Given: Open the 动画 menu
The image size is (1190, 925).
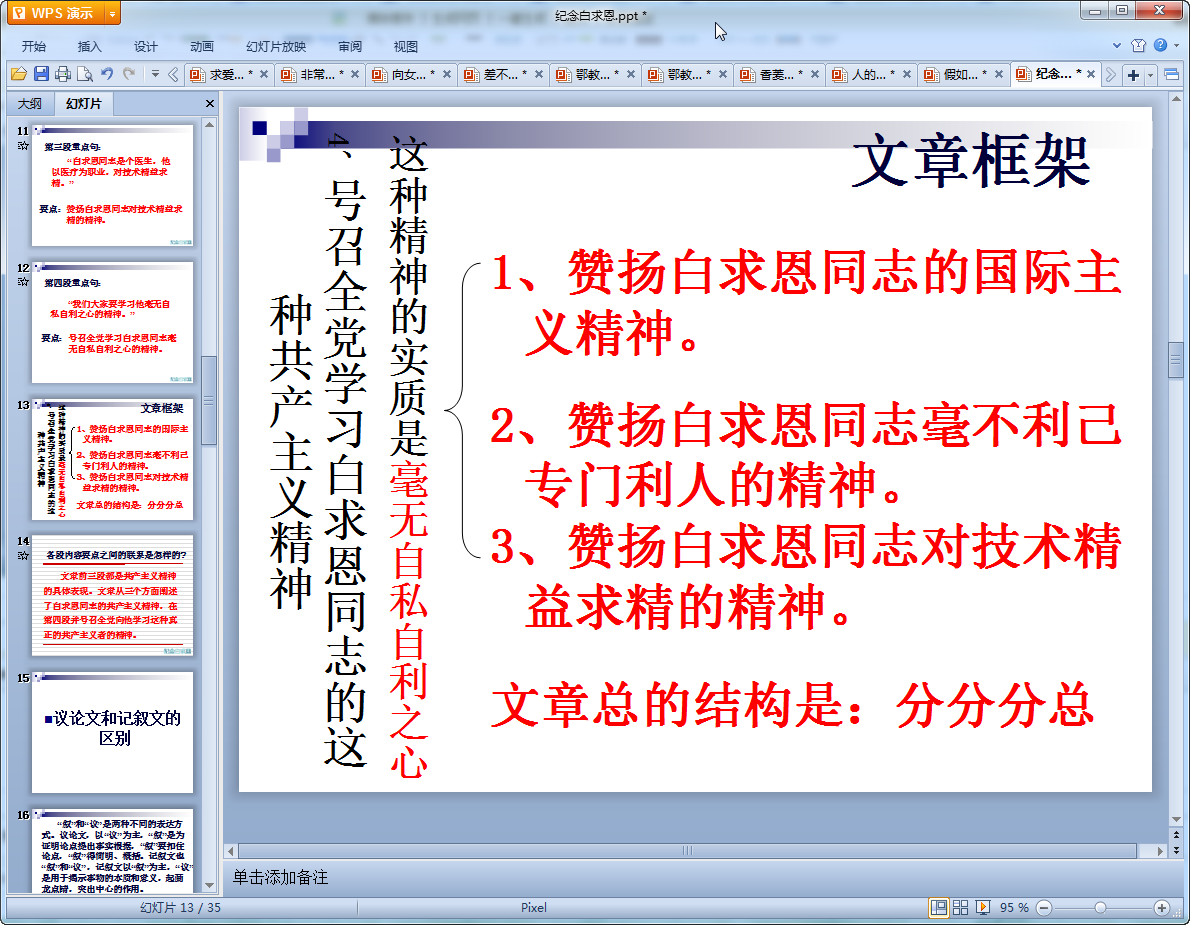Looking at the screenshot, I should [x=202, y=46].
